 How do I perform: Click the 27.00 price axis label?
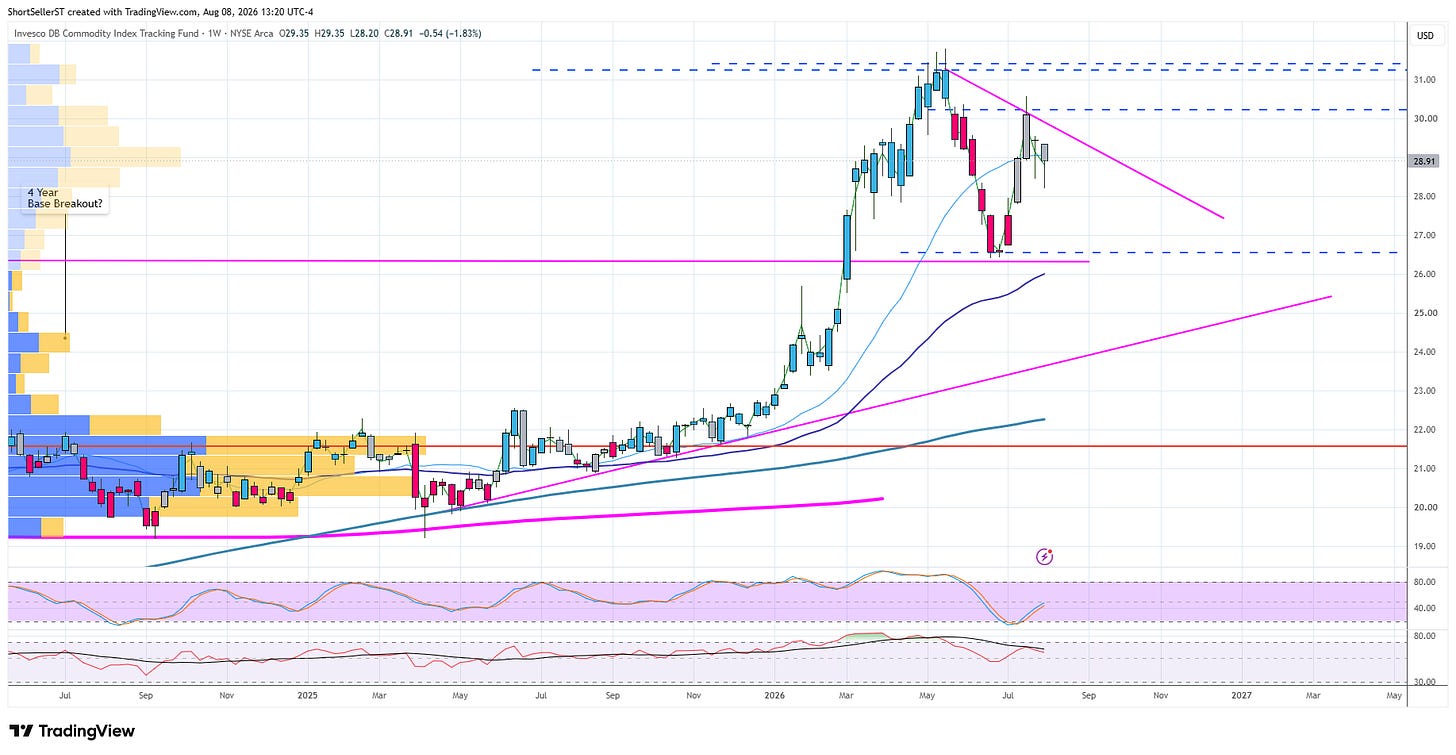(1424, 236)
